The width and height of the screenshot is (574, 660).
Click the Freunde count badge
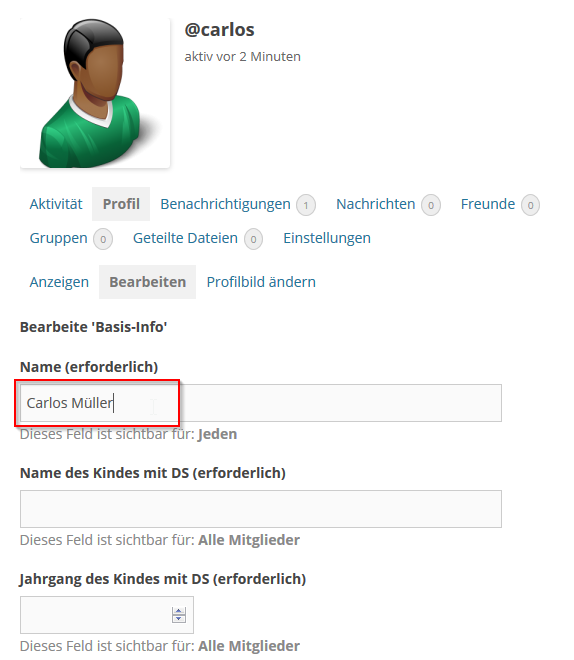point(530,205)
